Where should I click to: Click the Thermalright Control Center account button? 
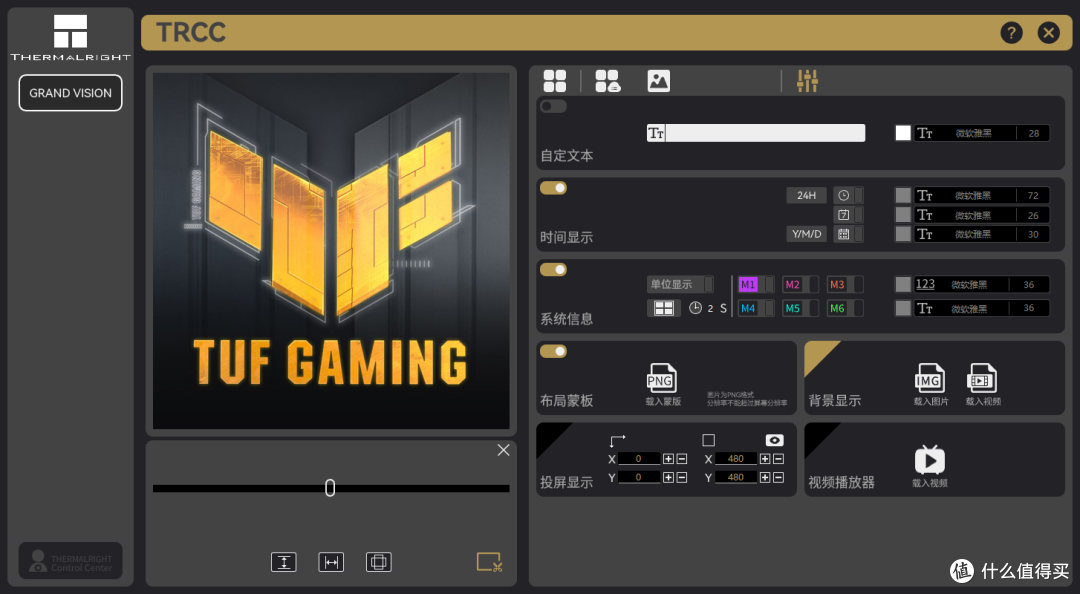coord(70,561)
